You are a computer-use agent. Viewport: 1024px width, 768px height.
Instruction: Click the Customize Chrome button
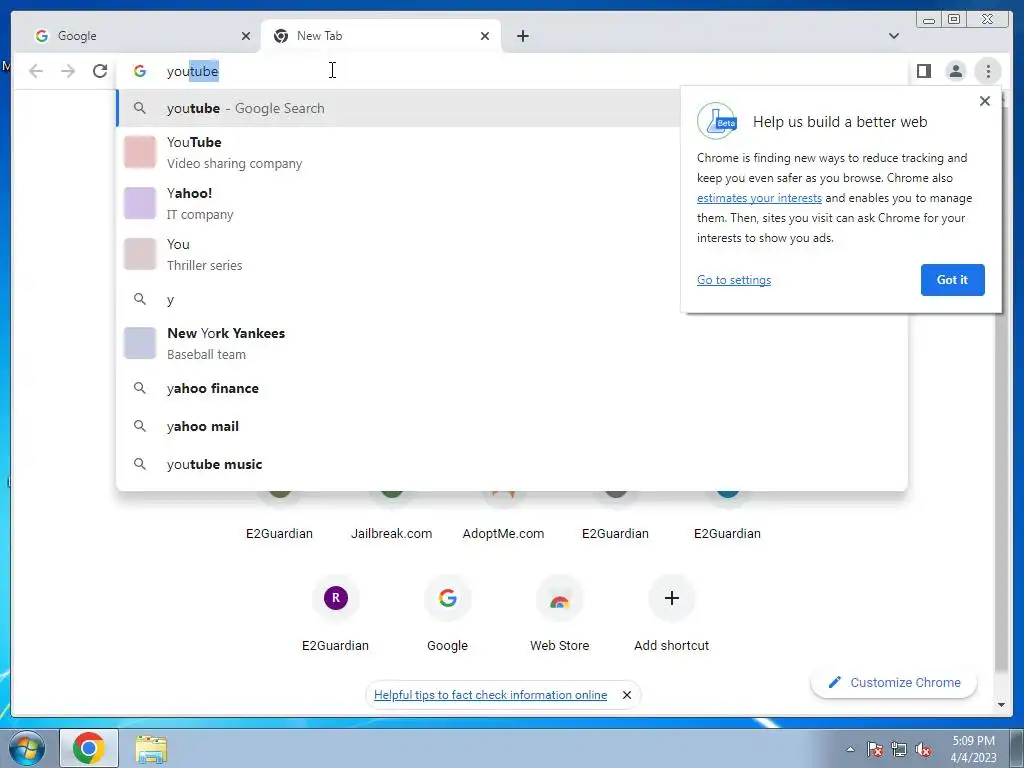coord(894,682)
